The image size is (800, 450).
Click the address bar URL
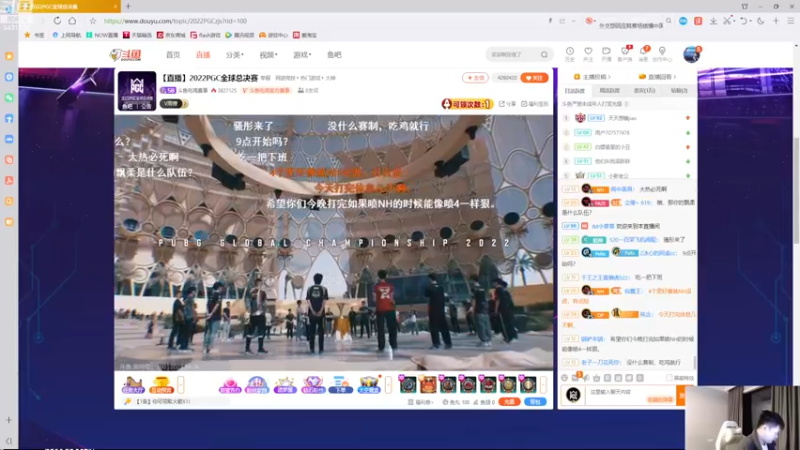176,21
